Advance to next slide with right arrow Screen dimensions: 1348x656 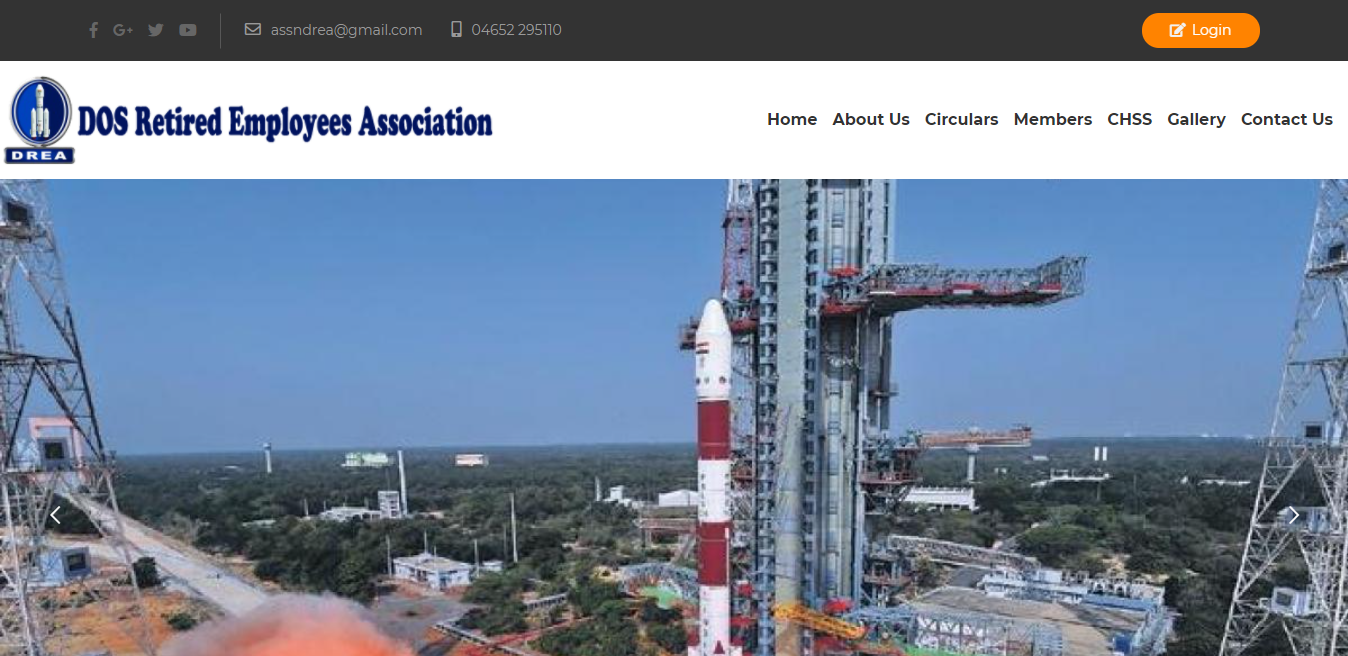click(1293, 515)
